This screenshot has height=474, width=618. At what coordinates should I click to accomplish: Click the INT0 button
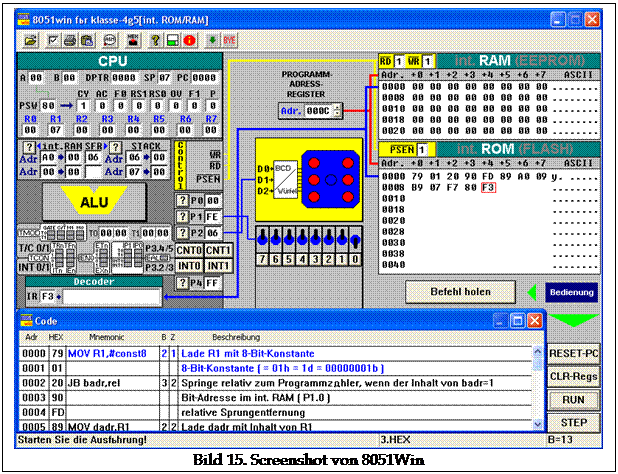[189, 266]
